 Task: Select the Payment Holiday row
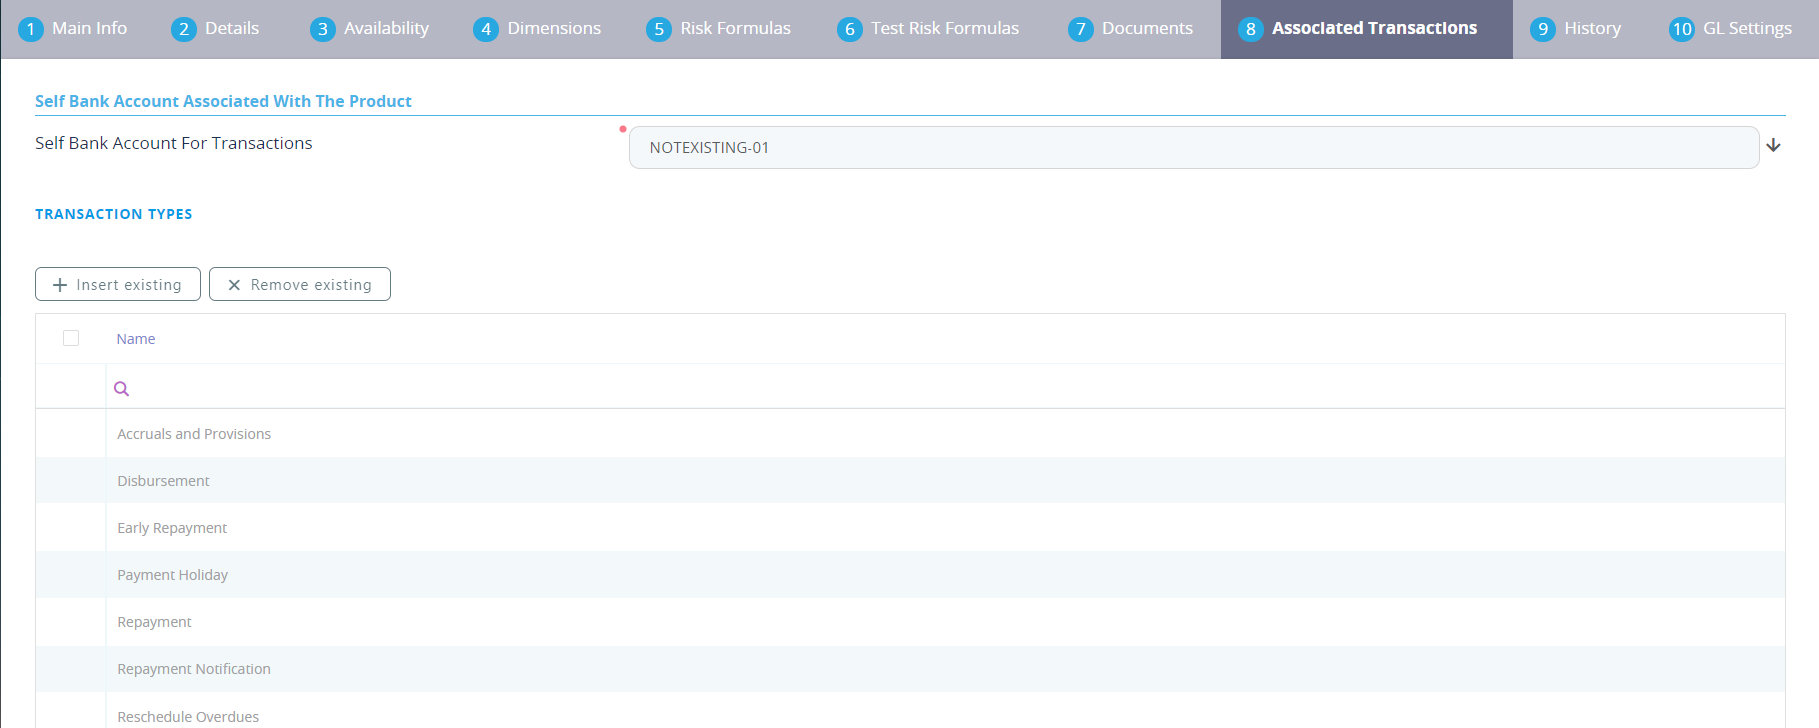tap(172, 575)
